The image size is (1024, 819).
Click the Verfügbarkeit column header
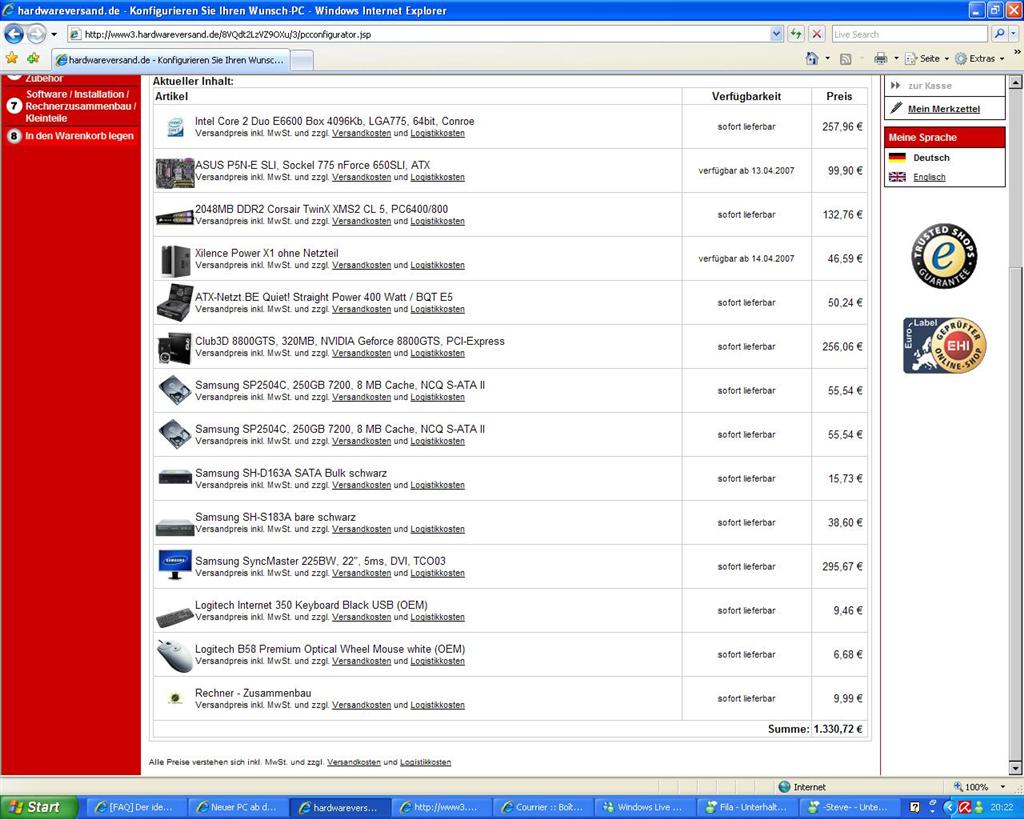point(746,96)
